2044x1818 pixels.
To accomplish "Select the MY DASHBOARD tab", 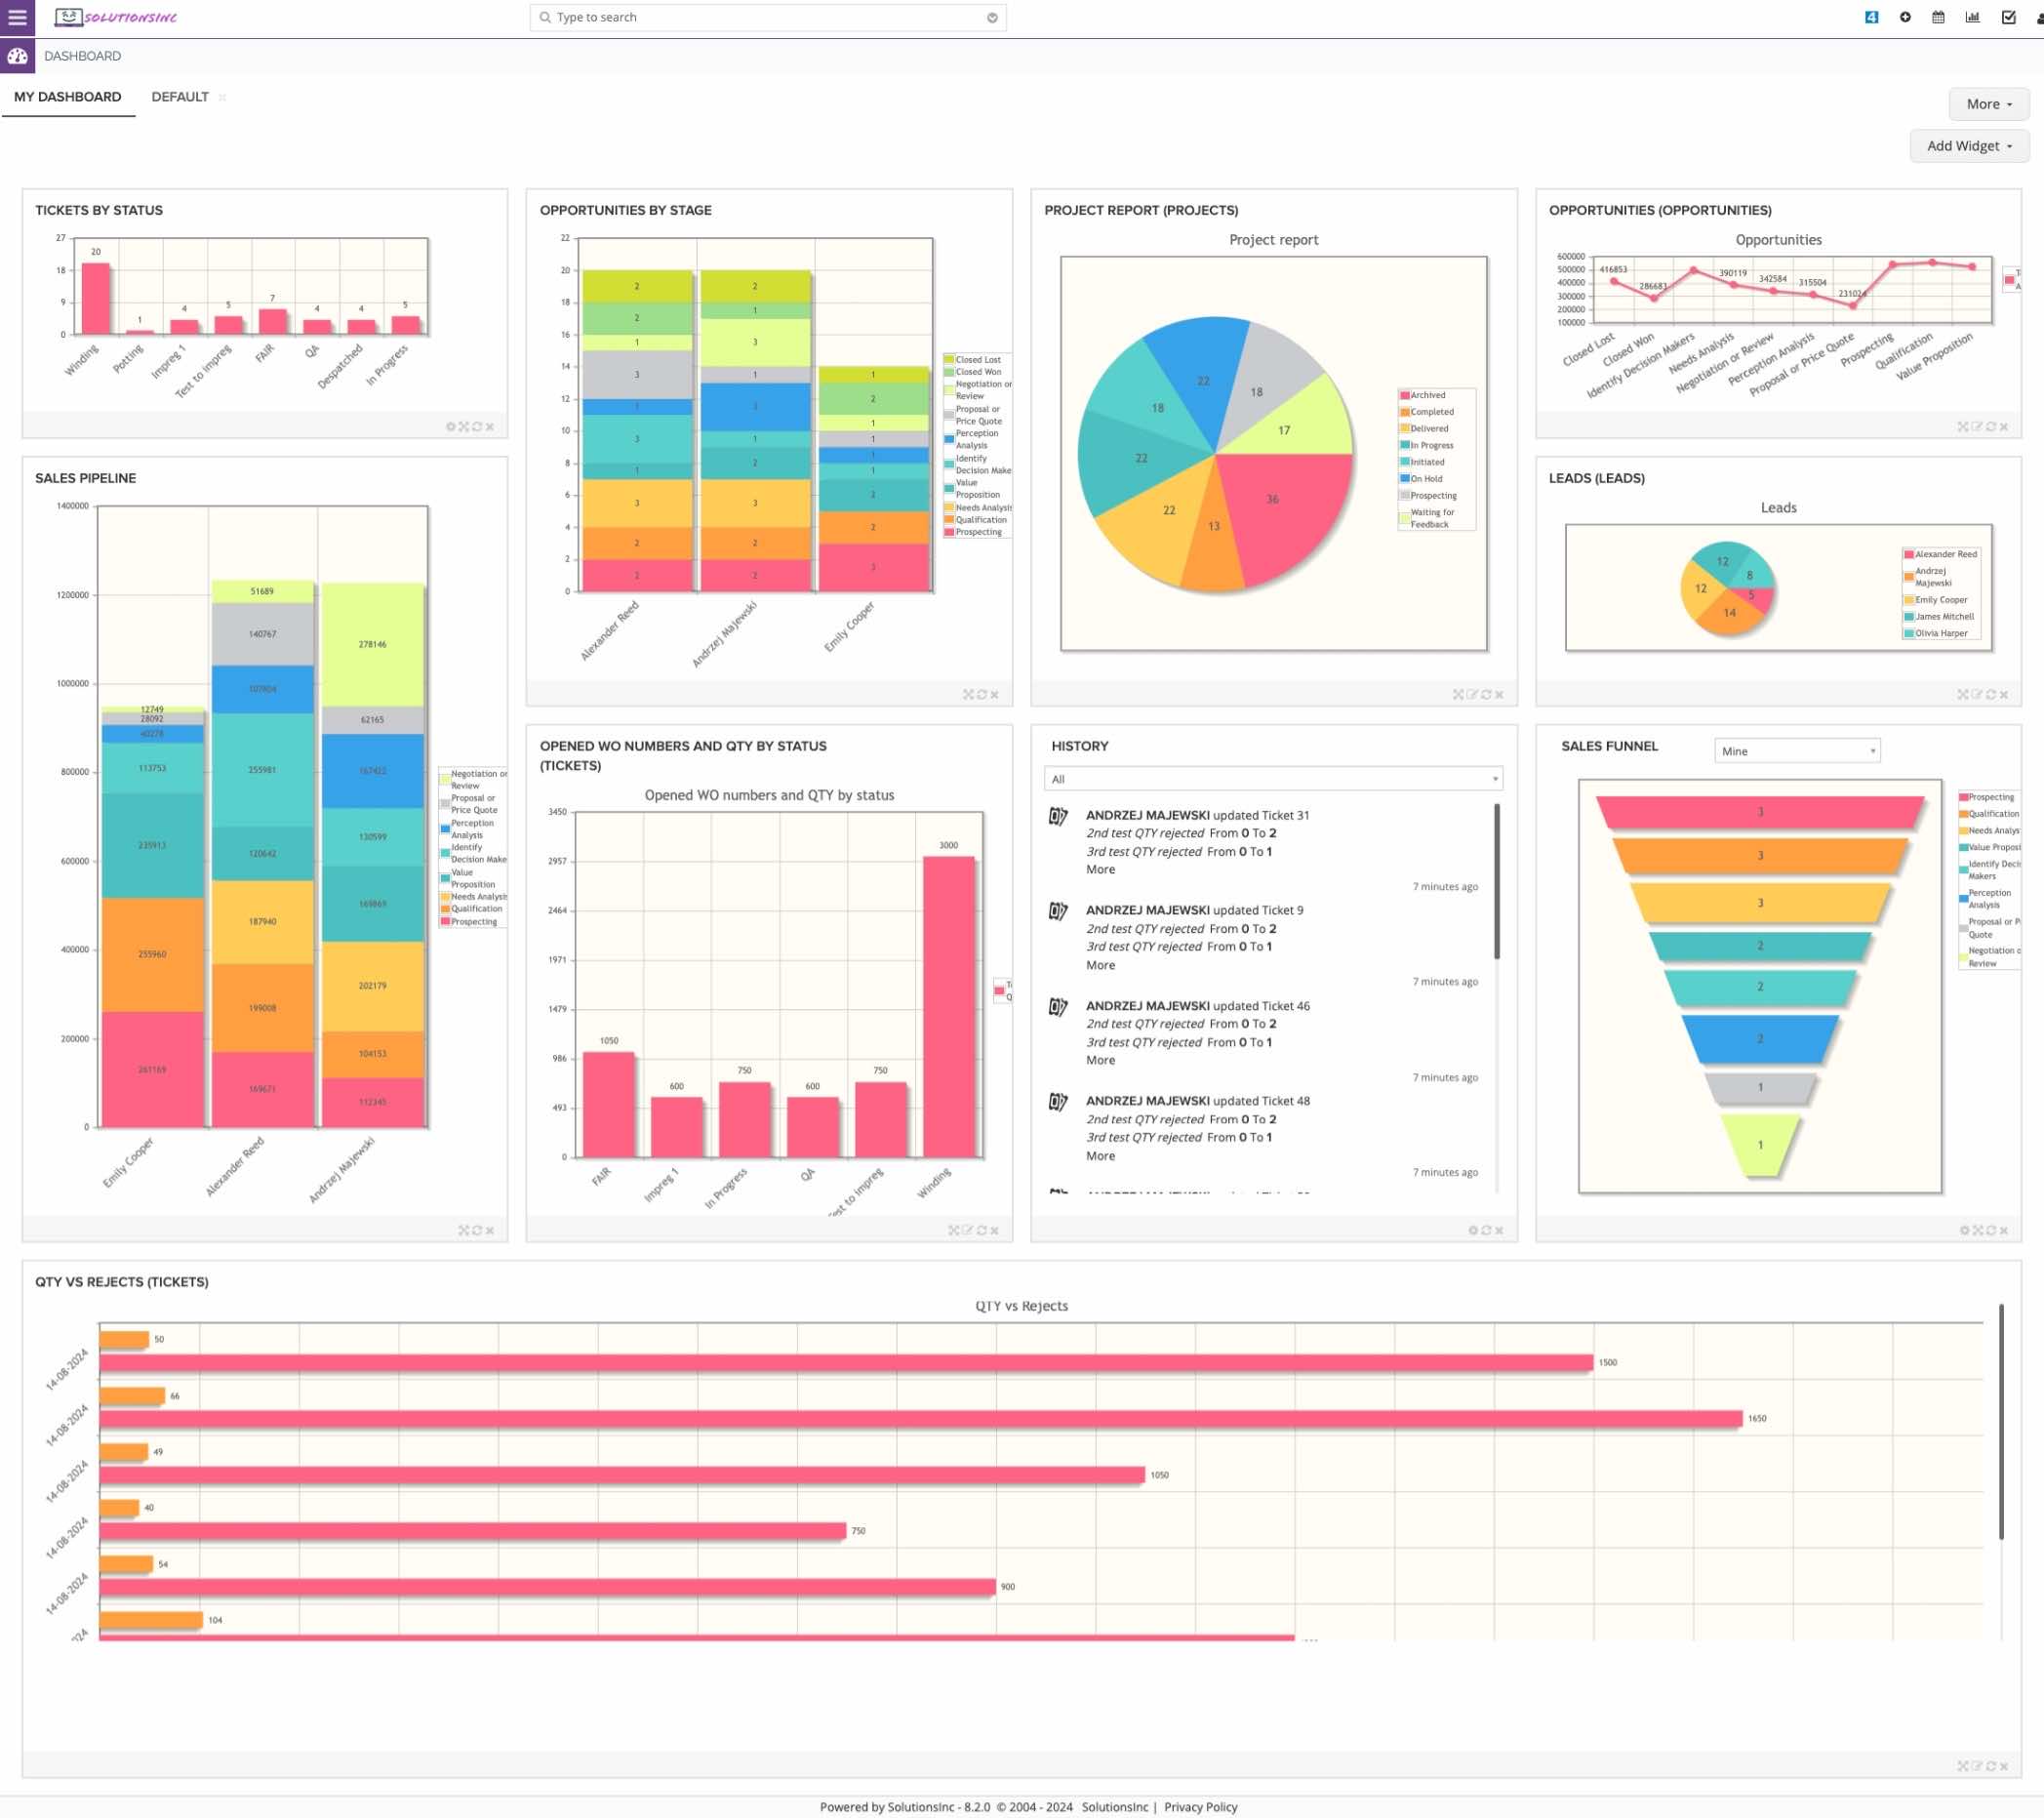I will tap(66, 95).
